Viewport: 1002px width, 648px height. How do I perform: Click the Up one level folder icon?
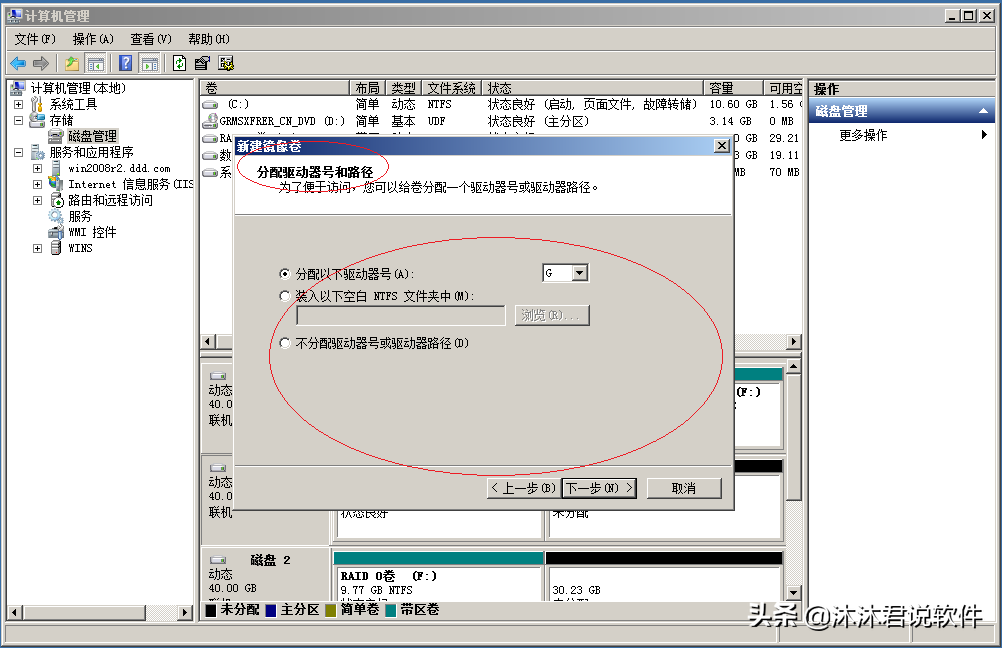(72, 63)
